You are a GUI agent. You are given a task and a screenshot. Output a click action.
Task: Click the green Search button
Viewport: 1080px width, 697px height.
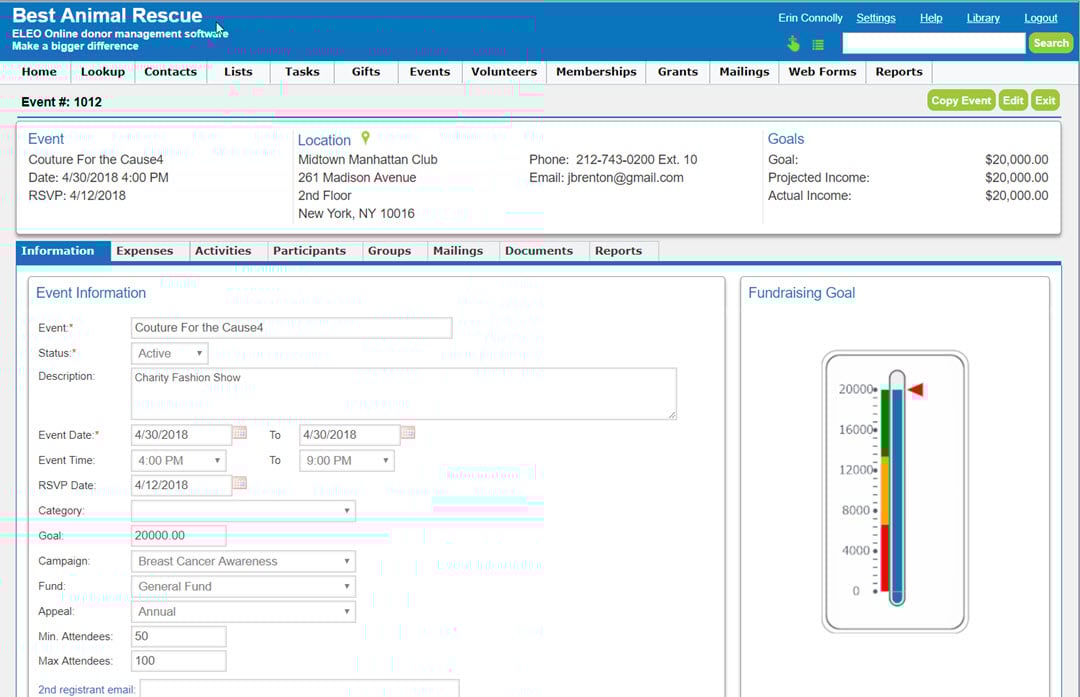(x=1051, y=43)
